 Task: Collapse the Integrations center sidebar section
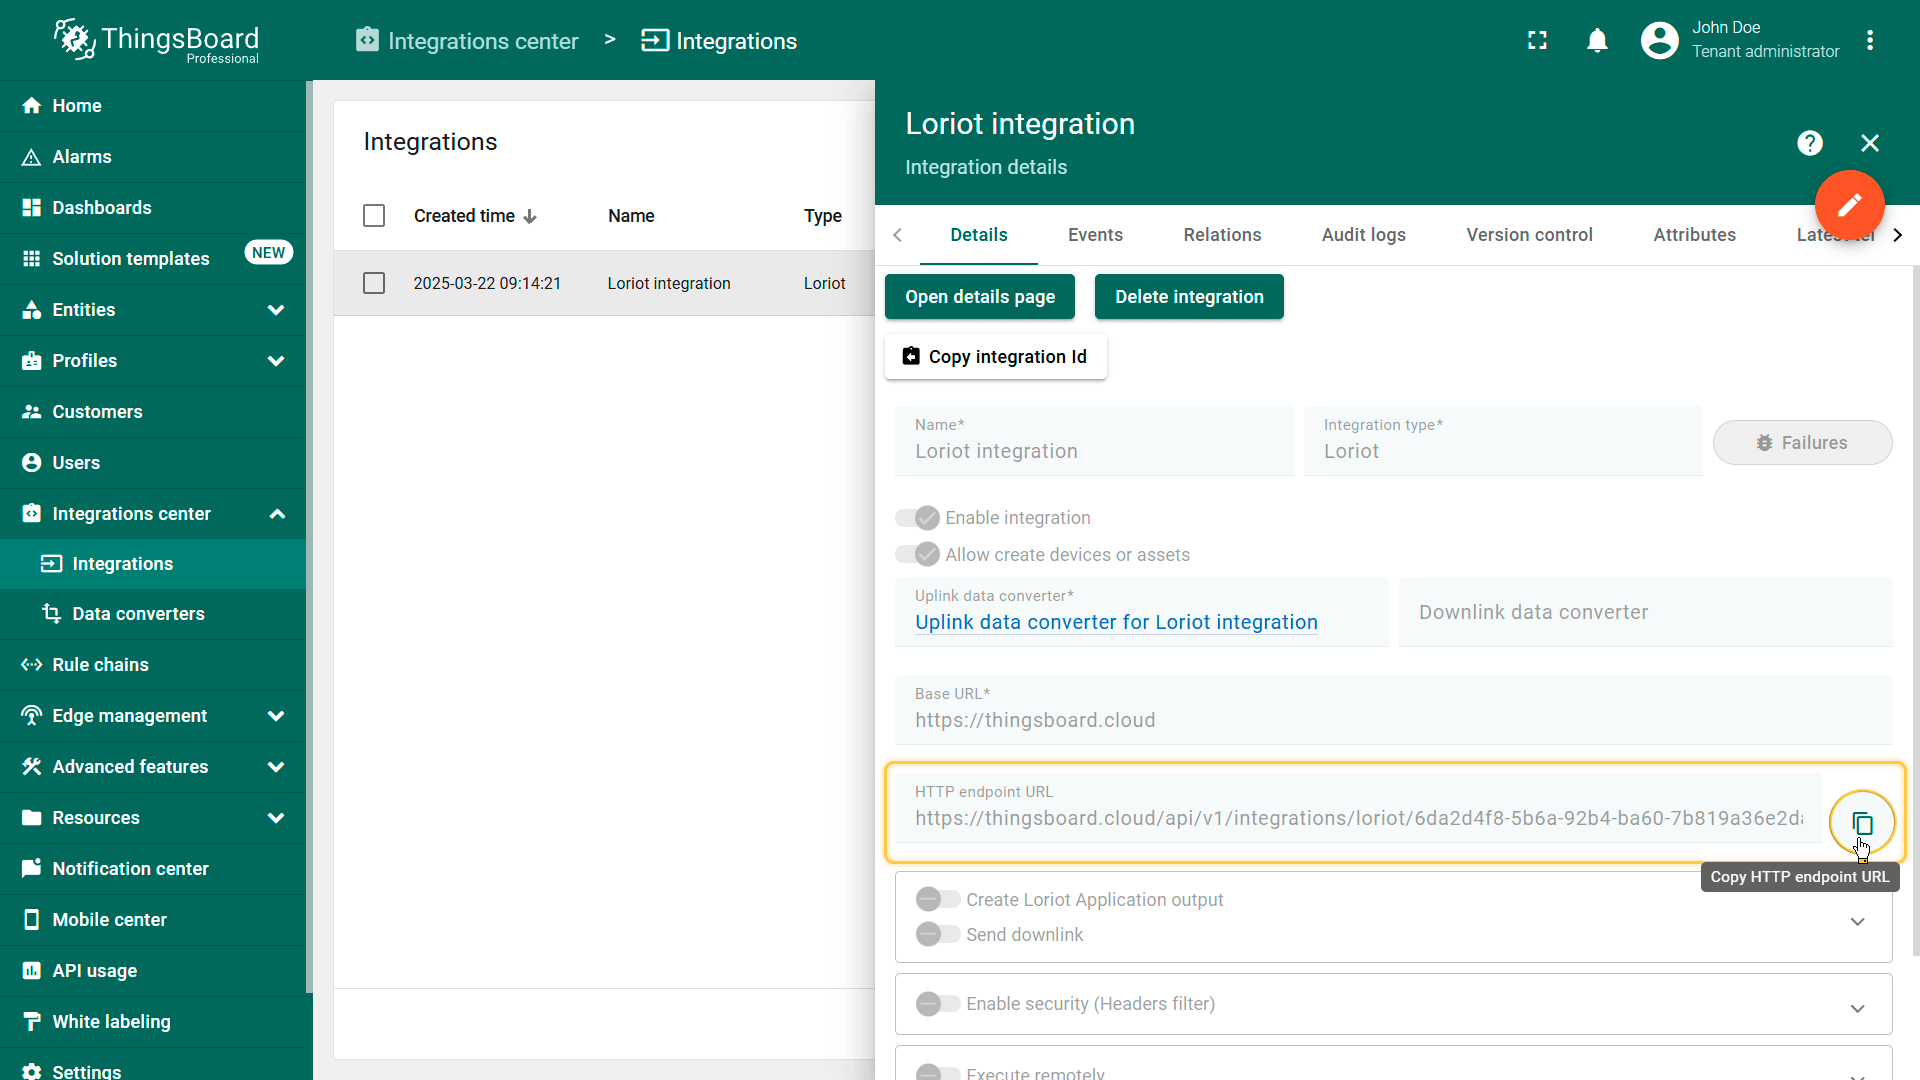click(277, 514)
